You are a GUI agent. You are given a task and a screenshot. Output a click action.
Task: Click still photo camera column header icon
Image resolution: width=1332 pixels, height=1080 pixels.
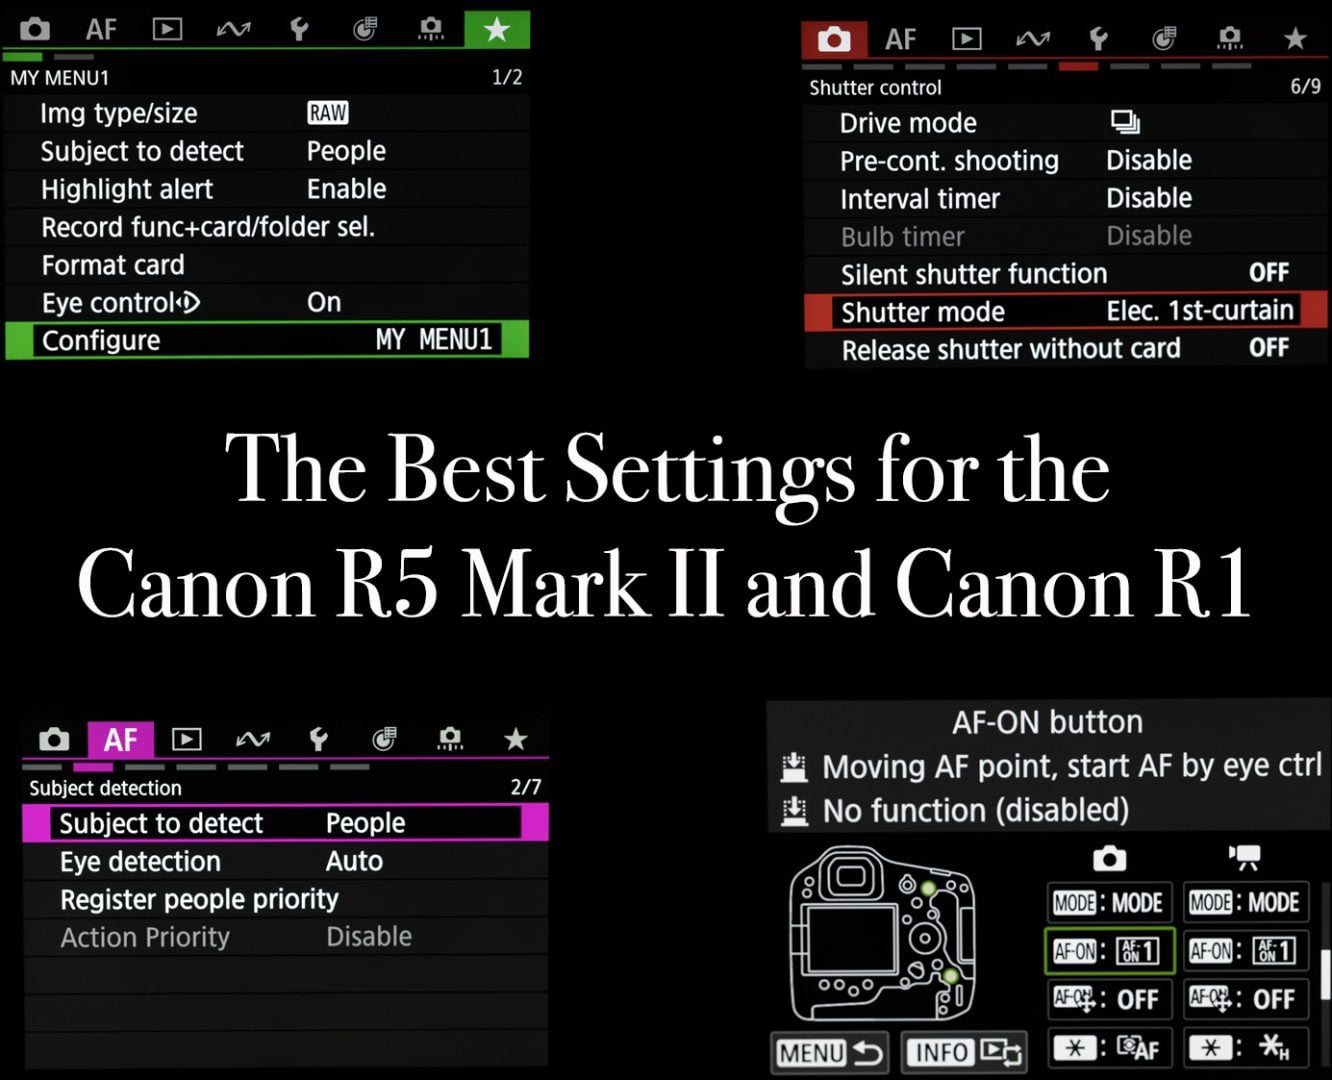[x=1109, y=858]
